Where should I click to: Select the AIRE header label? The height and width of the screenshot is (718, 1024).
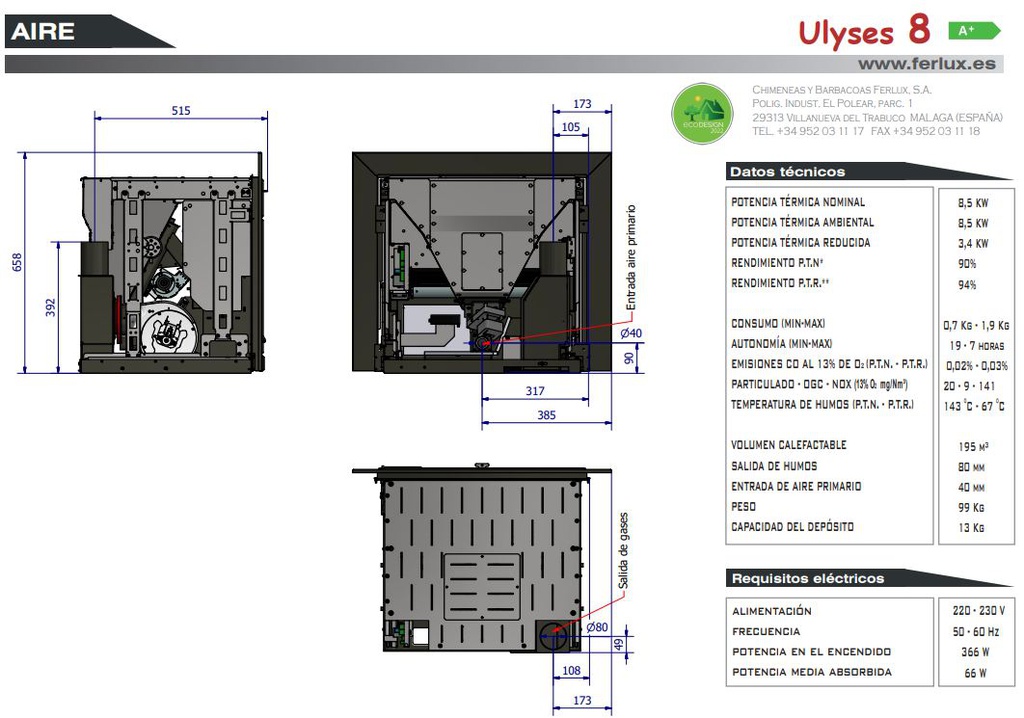(x=43, y=31)
